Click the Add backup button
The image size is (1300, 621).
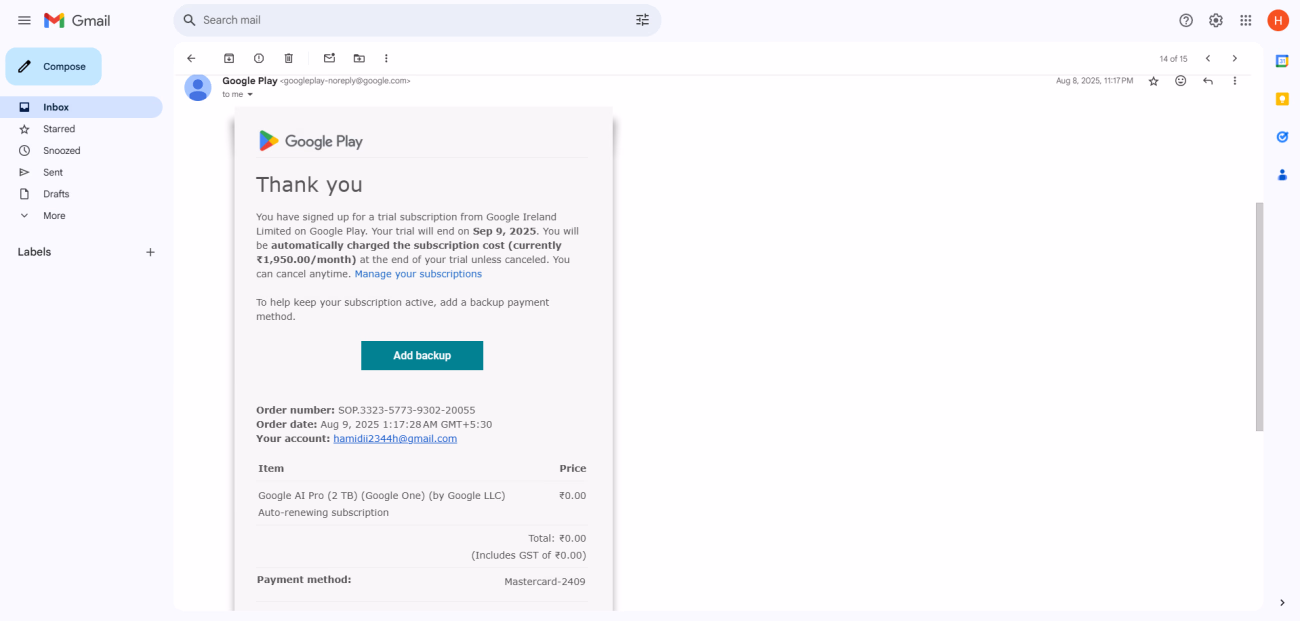pos(422,355)
